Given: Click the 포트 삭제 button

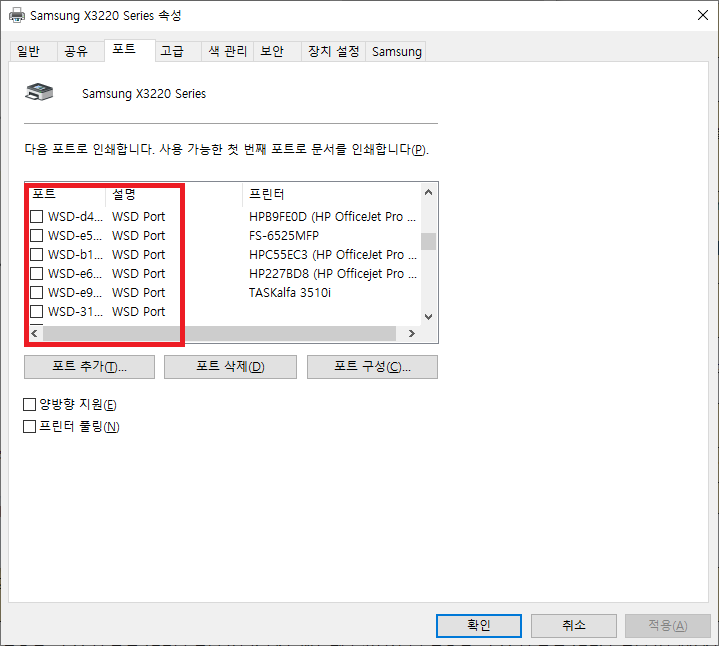Looking at the screenshot, I should coord(230,367).
